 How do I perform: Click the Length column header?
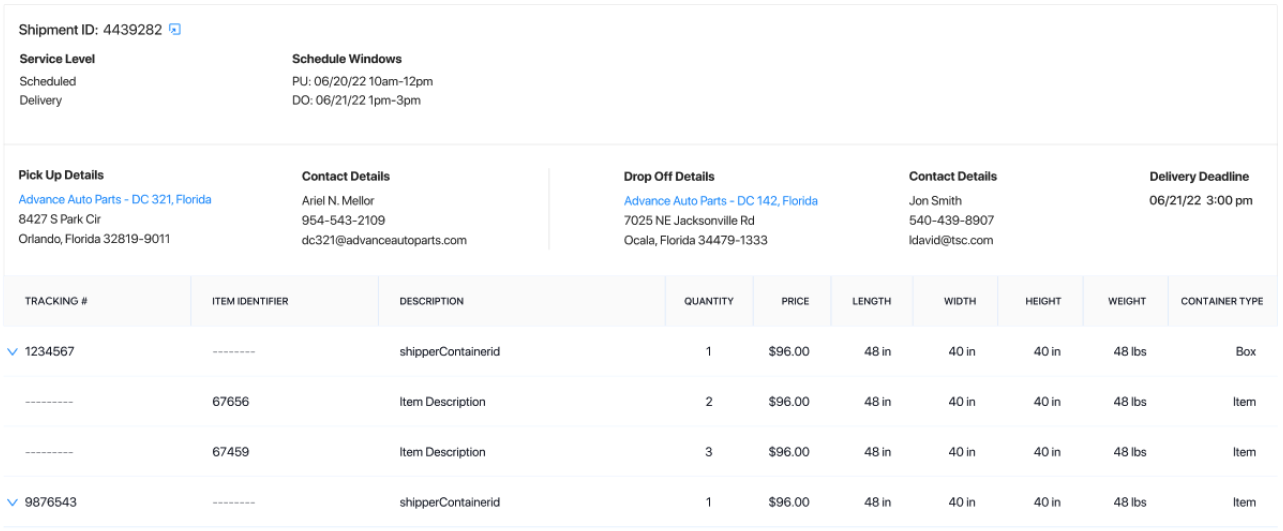point(872,301)
